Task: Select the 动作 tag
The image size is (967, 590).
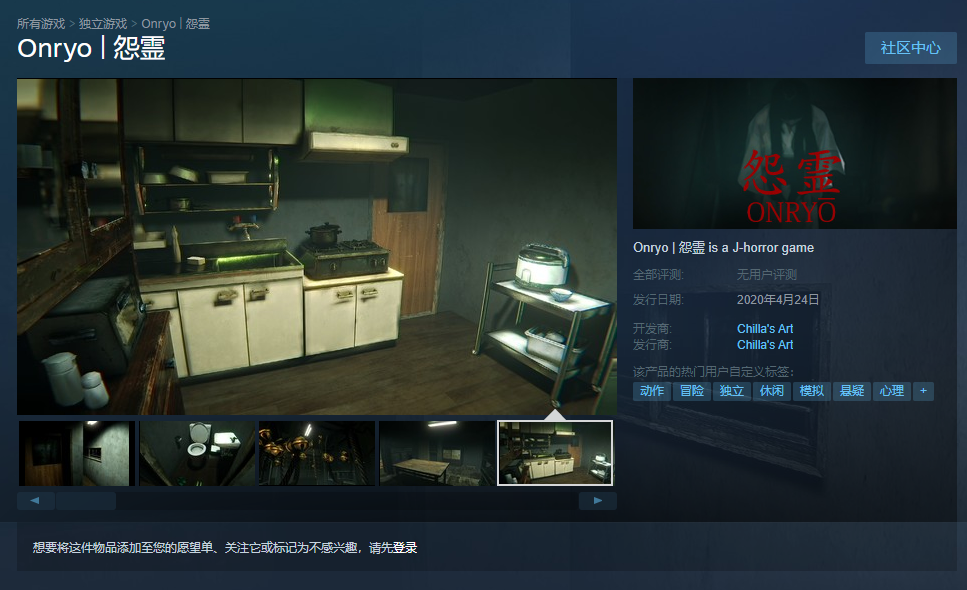Action: 652,391
